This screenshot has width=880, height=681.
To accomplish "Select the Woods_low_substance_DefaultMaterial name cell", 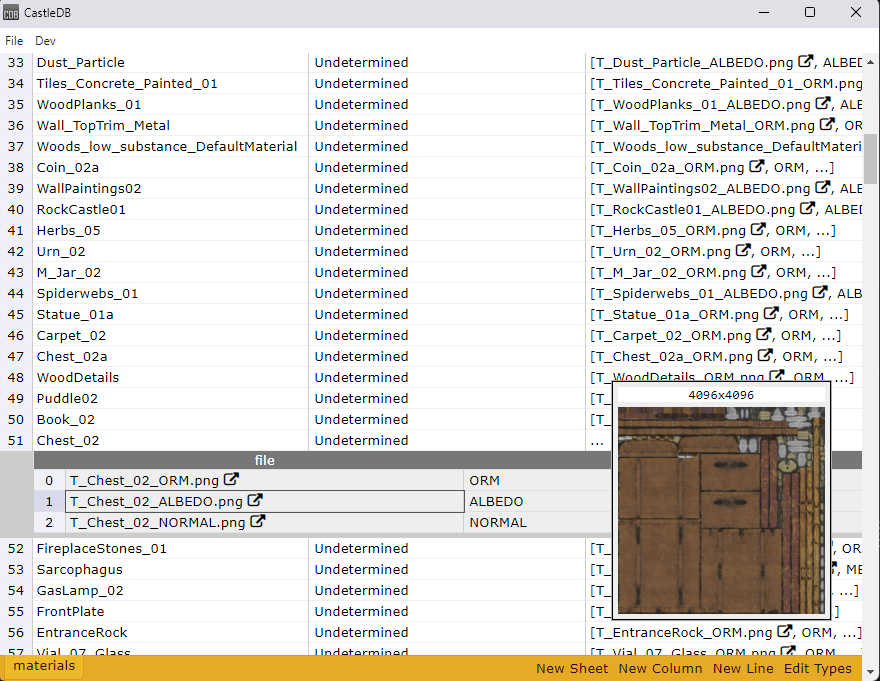I will pyautogui.click(x=171, y=147).
